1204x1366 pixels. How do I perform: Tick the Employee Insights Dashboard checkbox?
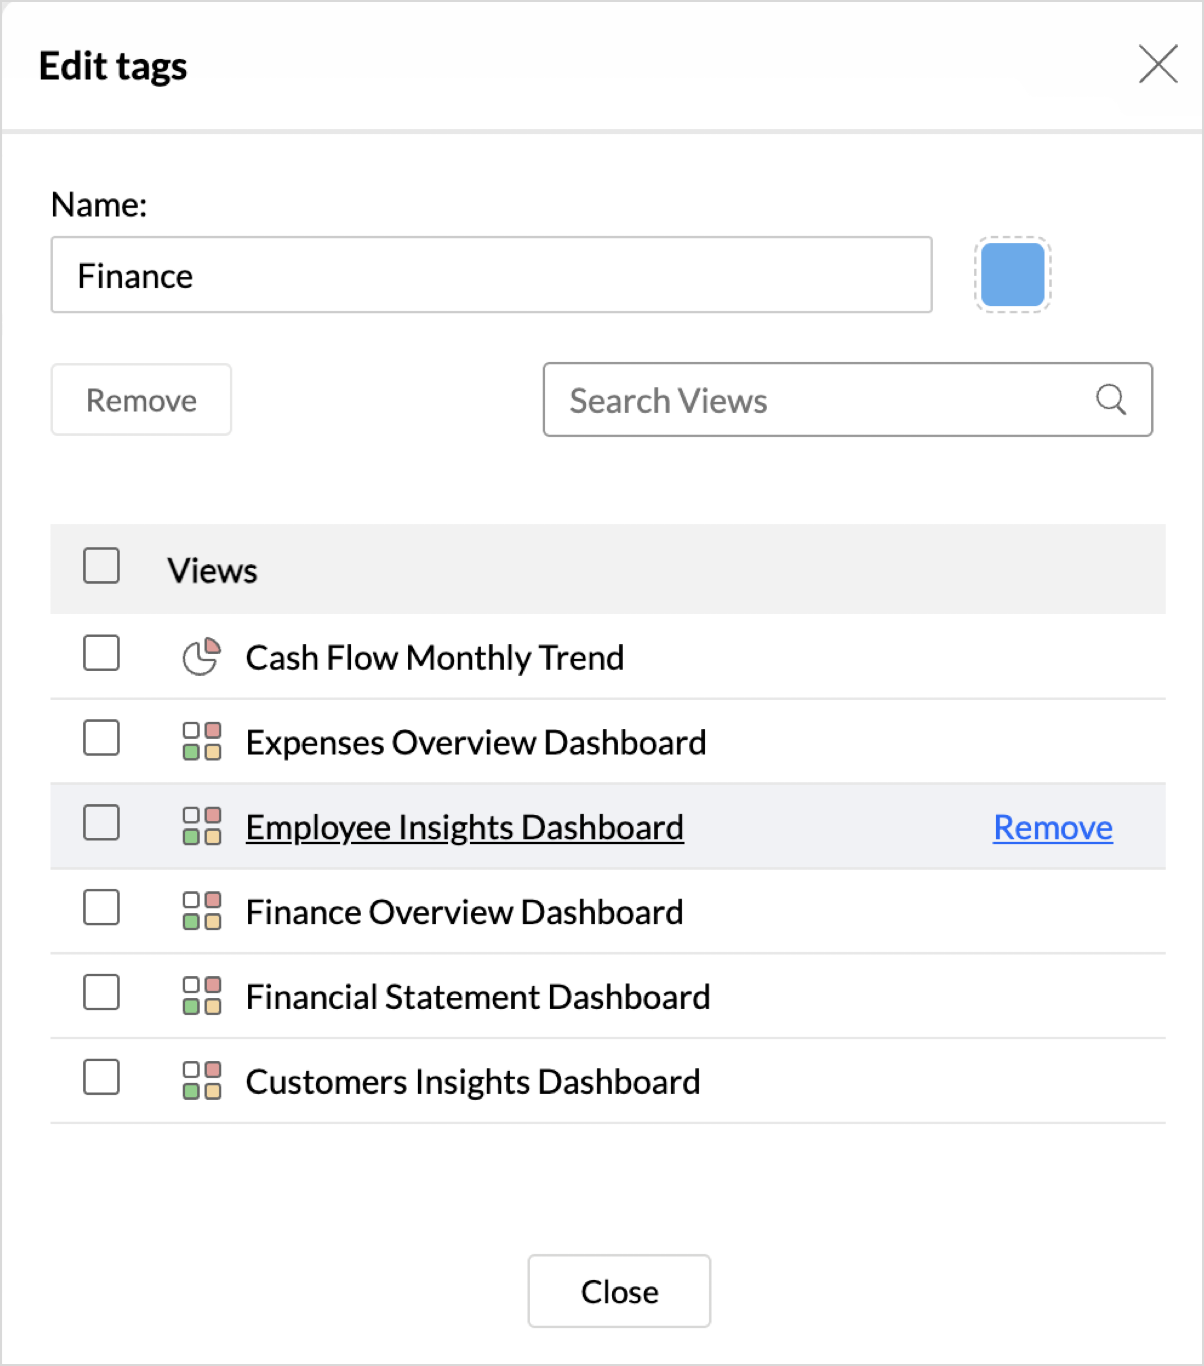click(102, 823)
